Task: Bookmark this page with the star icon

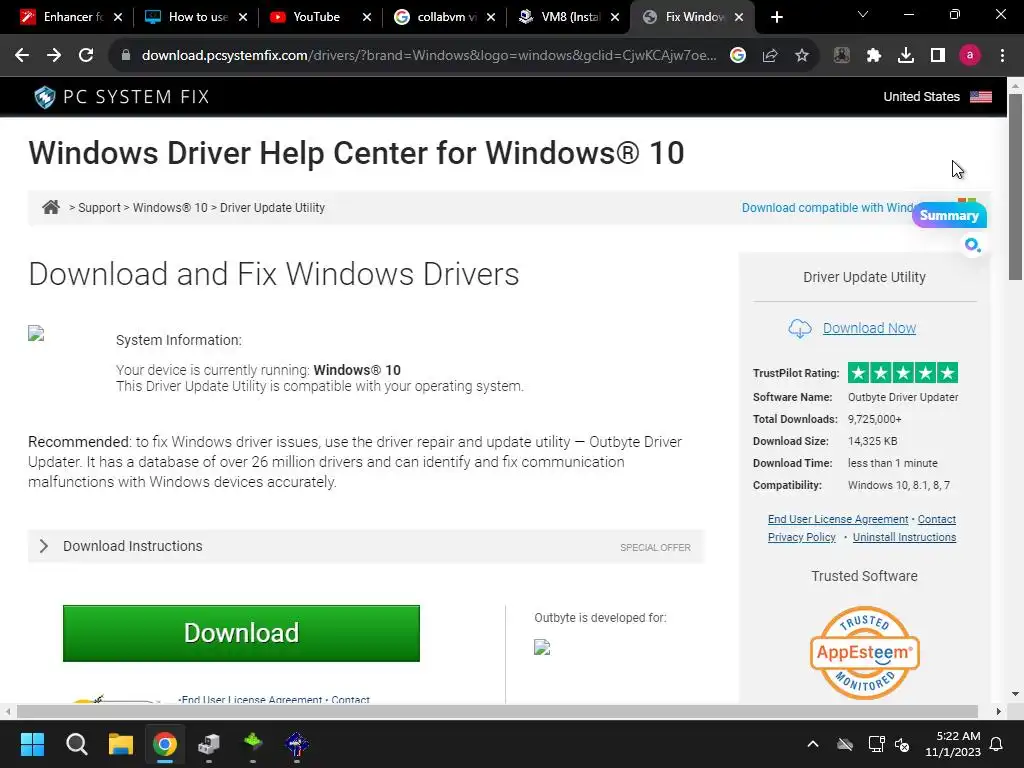Action: (x=802, y=56)
